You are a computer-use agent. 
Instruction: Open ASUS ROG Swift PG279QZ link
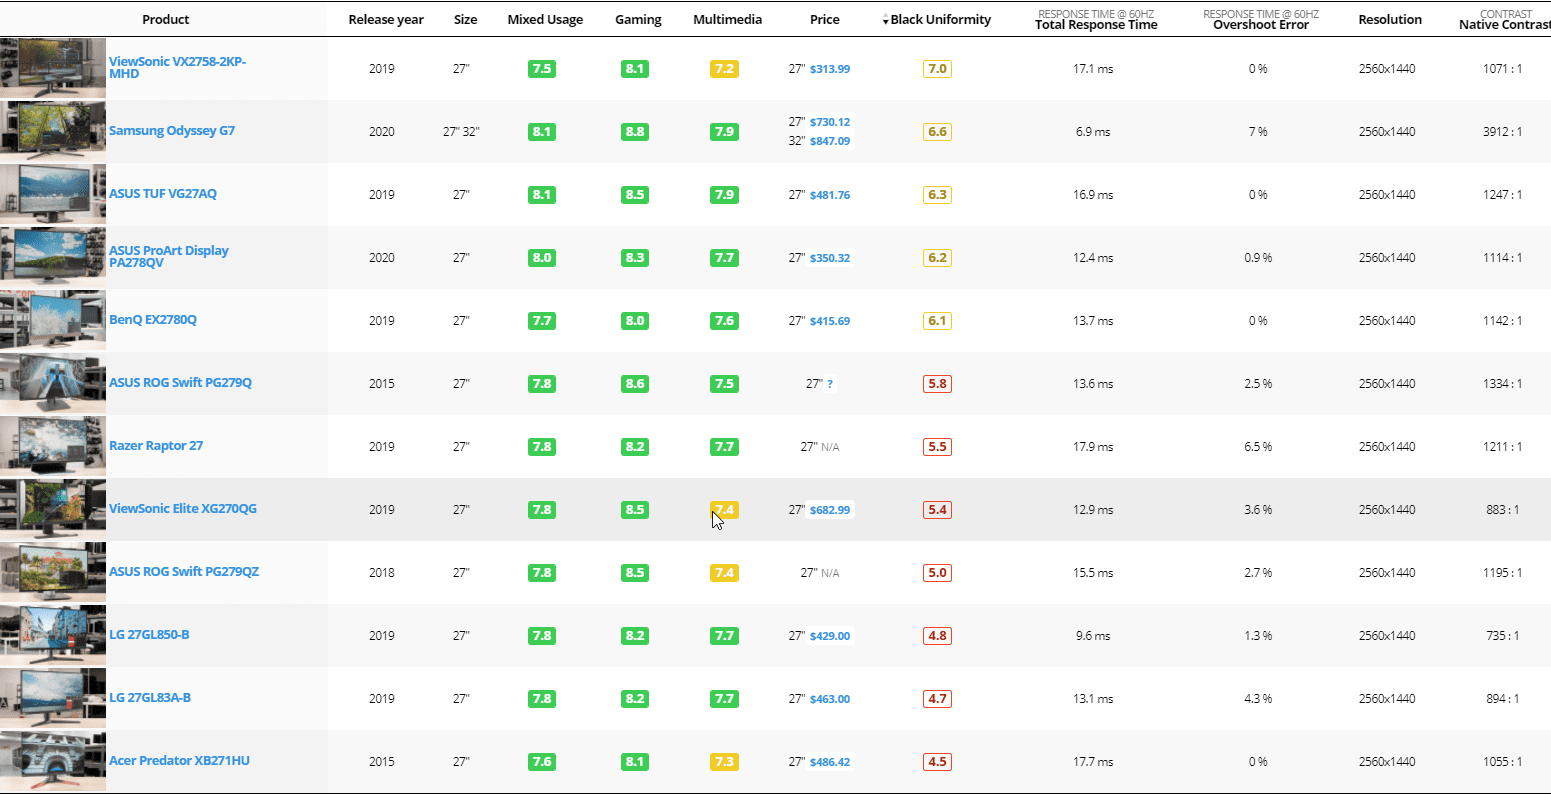[x=184, y=572]
